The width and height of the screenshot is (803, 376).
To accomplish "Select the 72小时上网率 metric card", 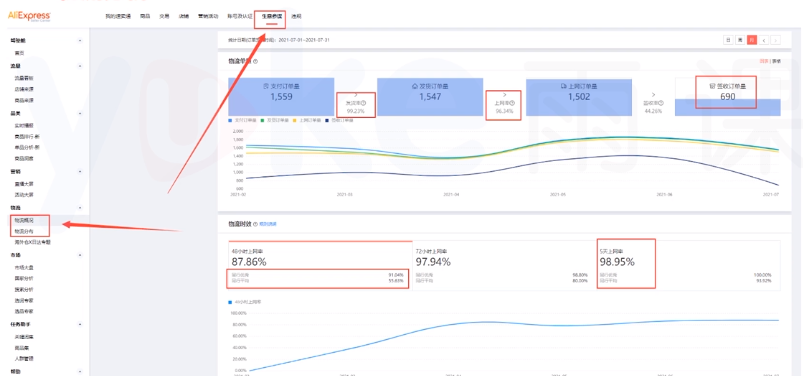I will pos(504,266).
